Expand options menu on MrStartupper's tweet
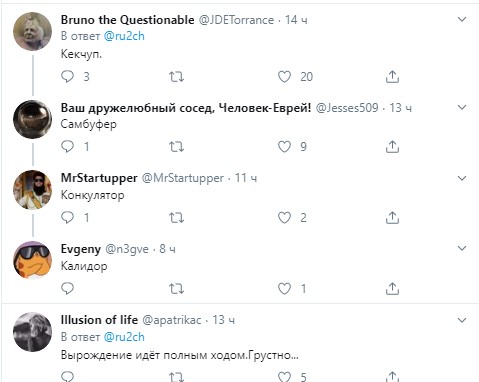Viewport: 479px width, 382px height. pos(462,178)
